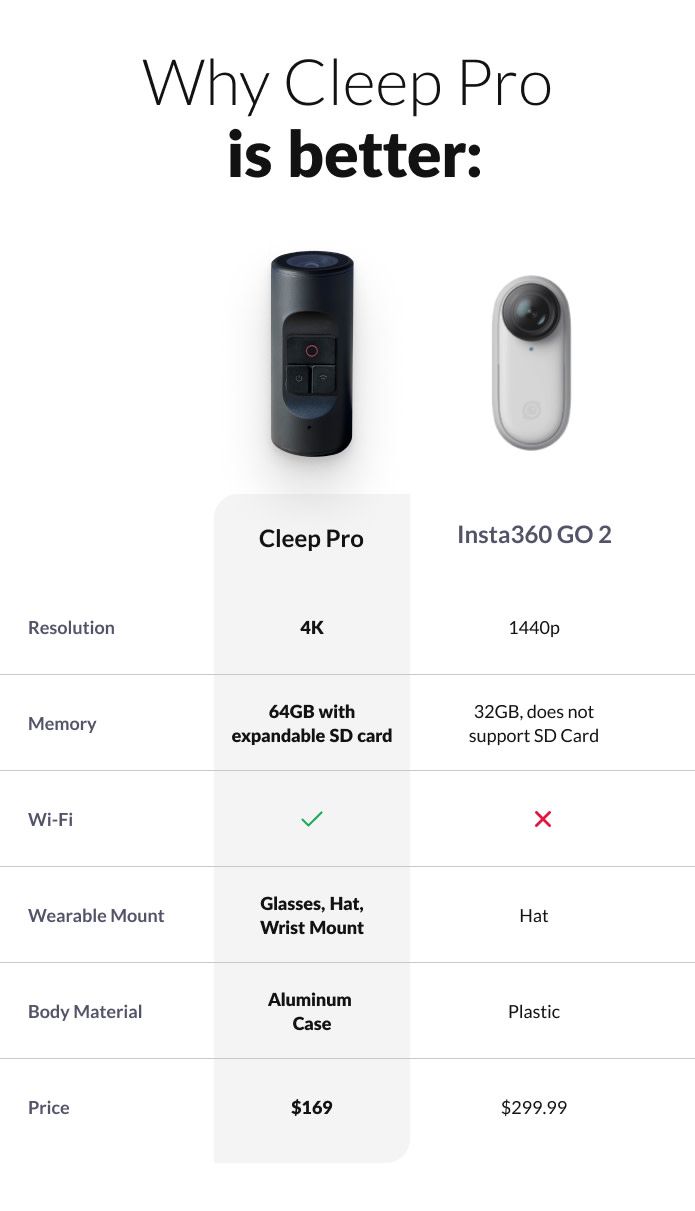Click the Wearable Mount row label
This screenshot has height=1211, width=695.
(x=96, y=916)
